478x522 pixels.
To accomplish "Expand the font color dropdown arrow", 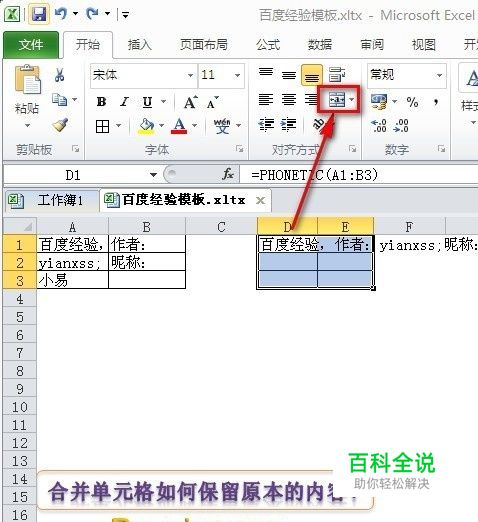I will pos(195,126).
